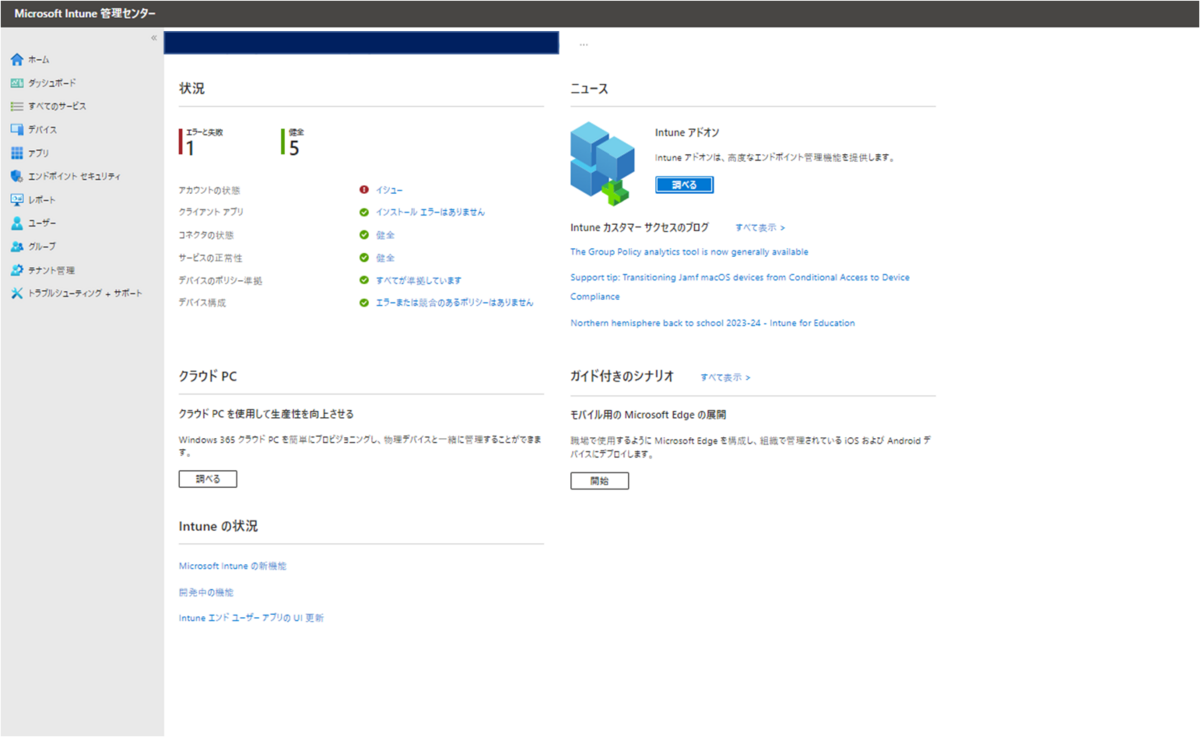Click the Troubleshooting + Support wrench icon
The width and height of the screenshot is (1200, 737).
click(x=16, y=293)
